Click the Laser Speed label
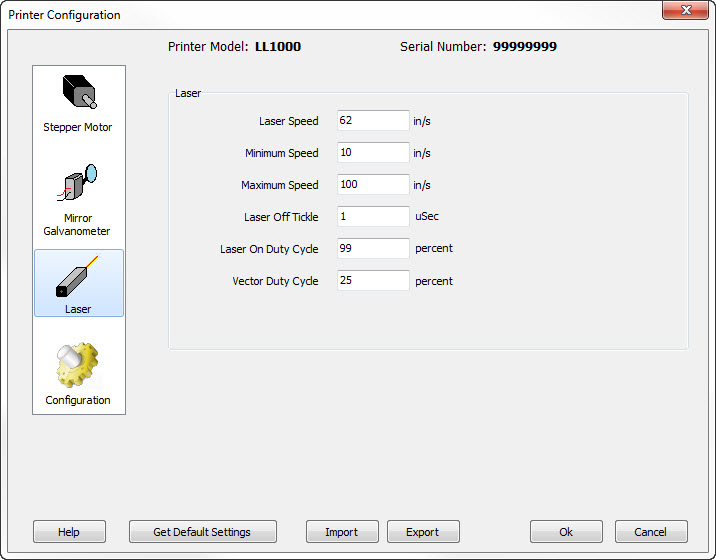Screen dimensions: 716x560 [289, 121]
